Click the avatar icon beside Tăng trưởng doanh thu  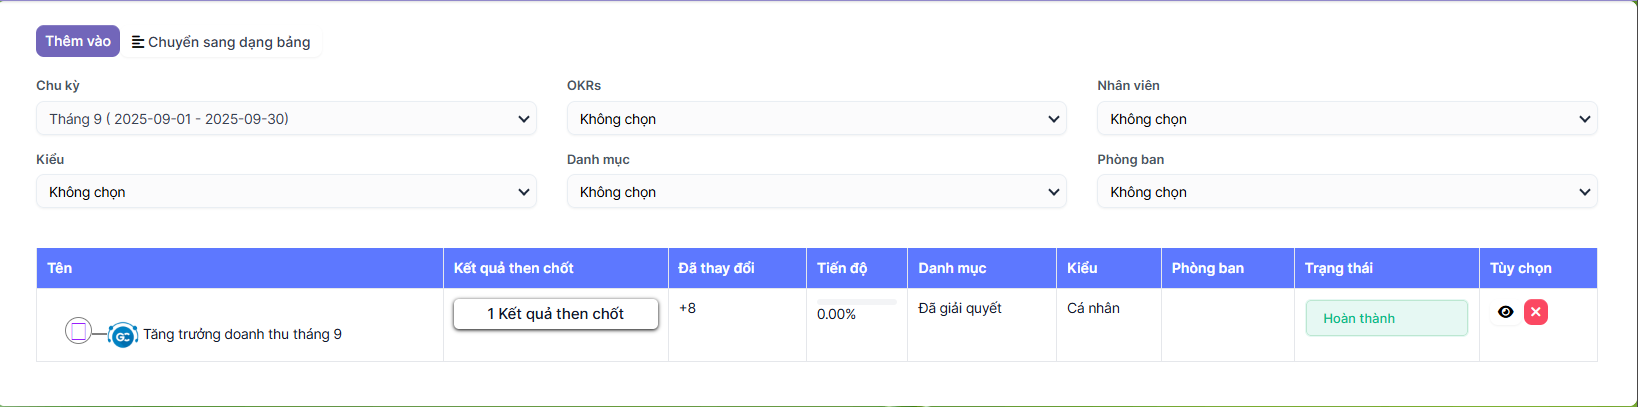(123, 336)
